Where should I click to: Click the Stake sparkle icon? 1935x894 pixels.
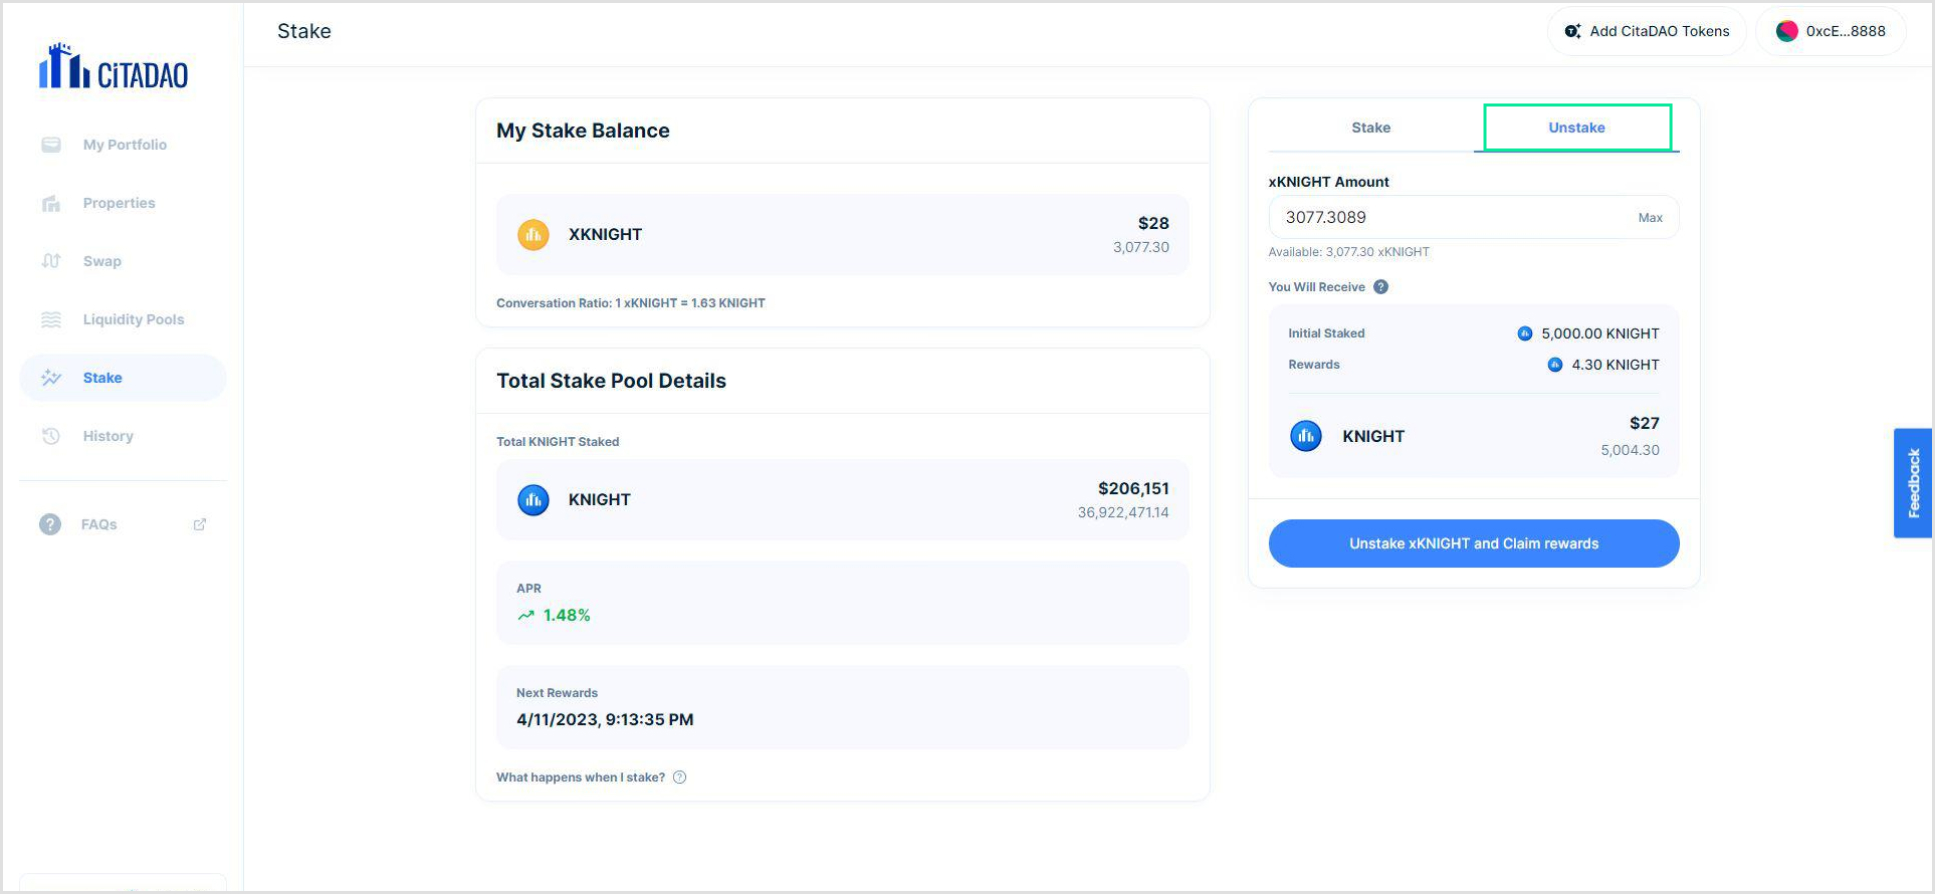tap(51, 378)
